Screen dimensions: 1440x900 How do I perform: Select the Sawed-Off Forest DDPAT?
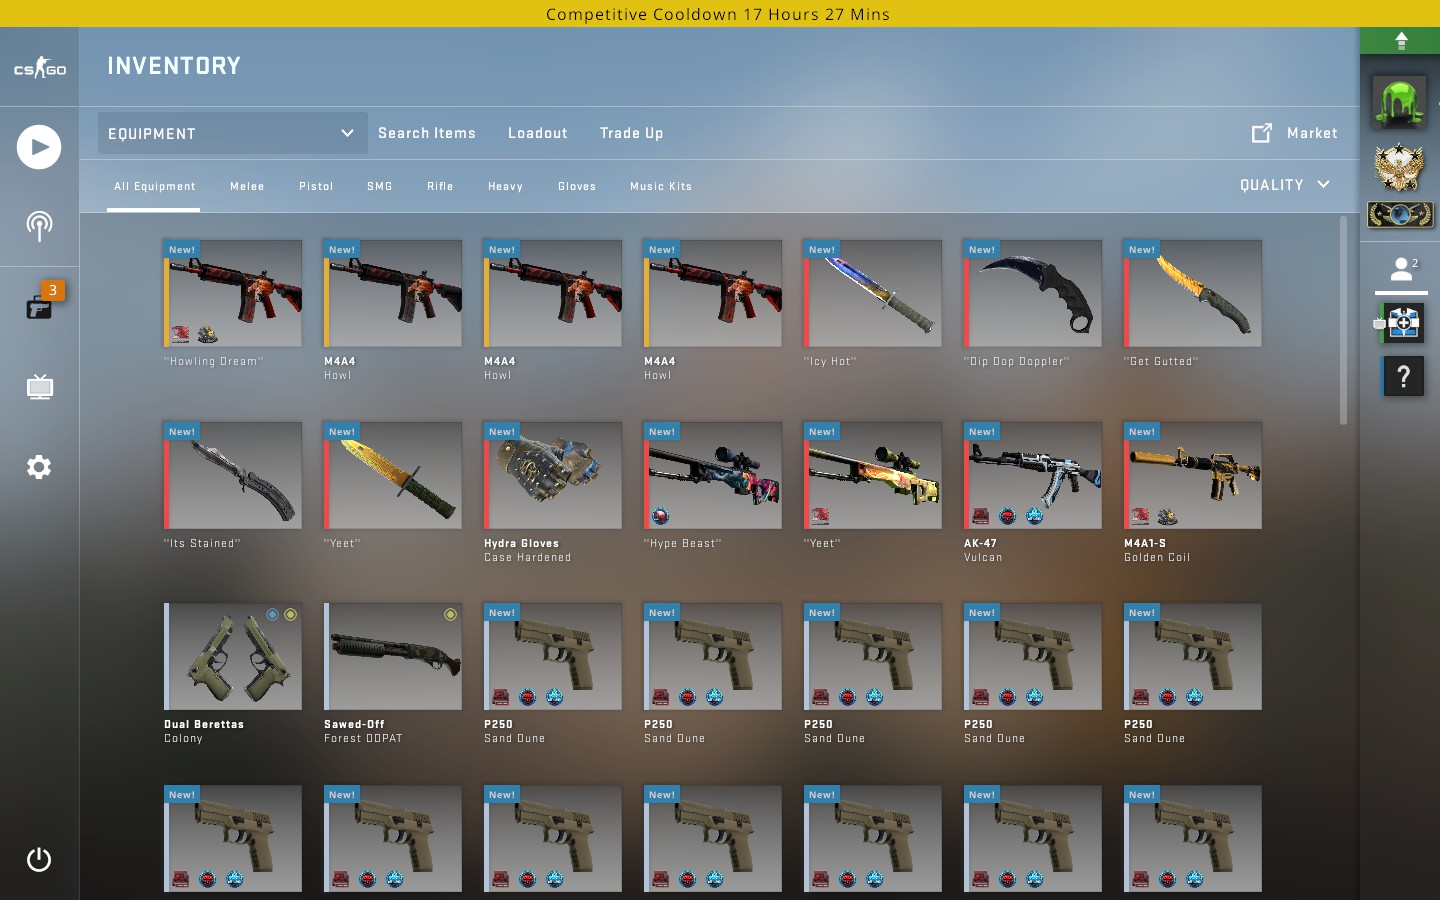click(x=393, y=656)
